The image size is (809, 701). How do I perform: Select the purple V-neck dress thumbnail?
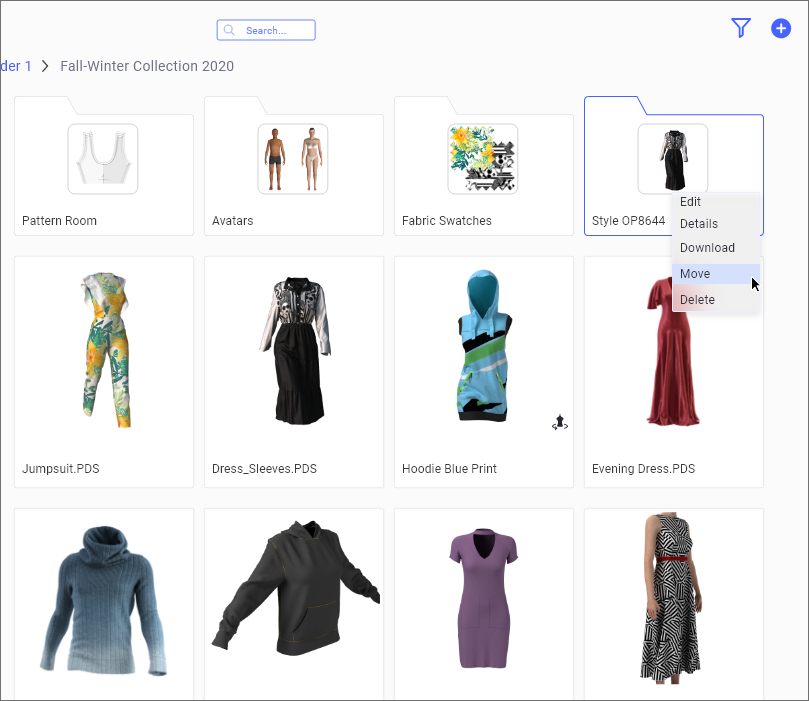[483, 598]
